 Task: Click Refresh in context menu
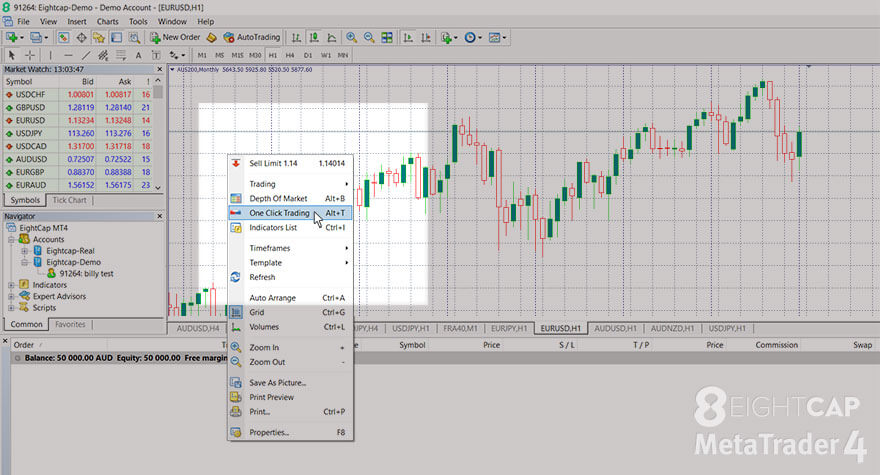point(291,277)
